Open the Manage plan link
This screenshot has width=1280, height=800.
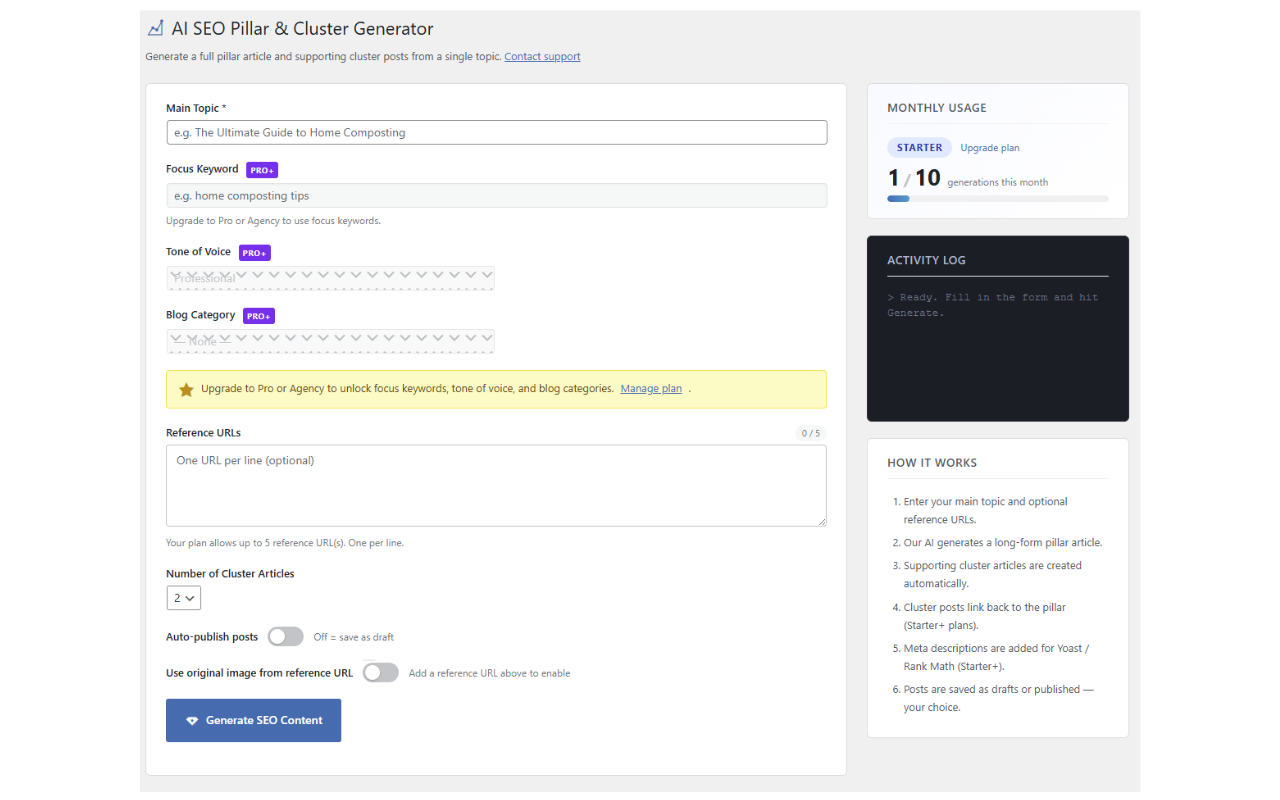click(x=651, y=388)
